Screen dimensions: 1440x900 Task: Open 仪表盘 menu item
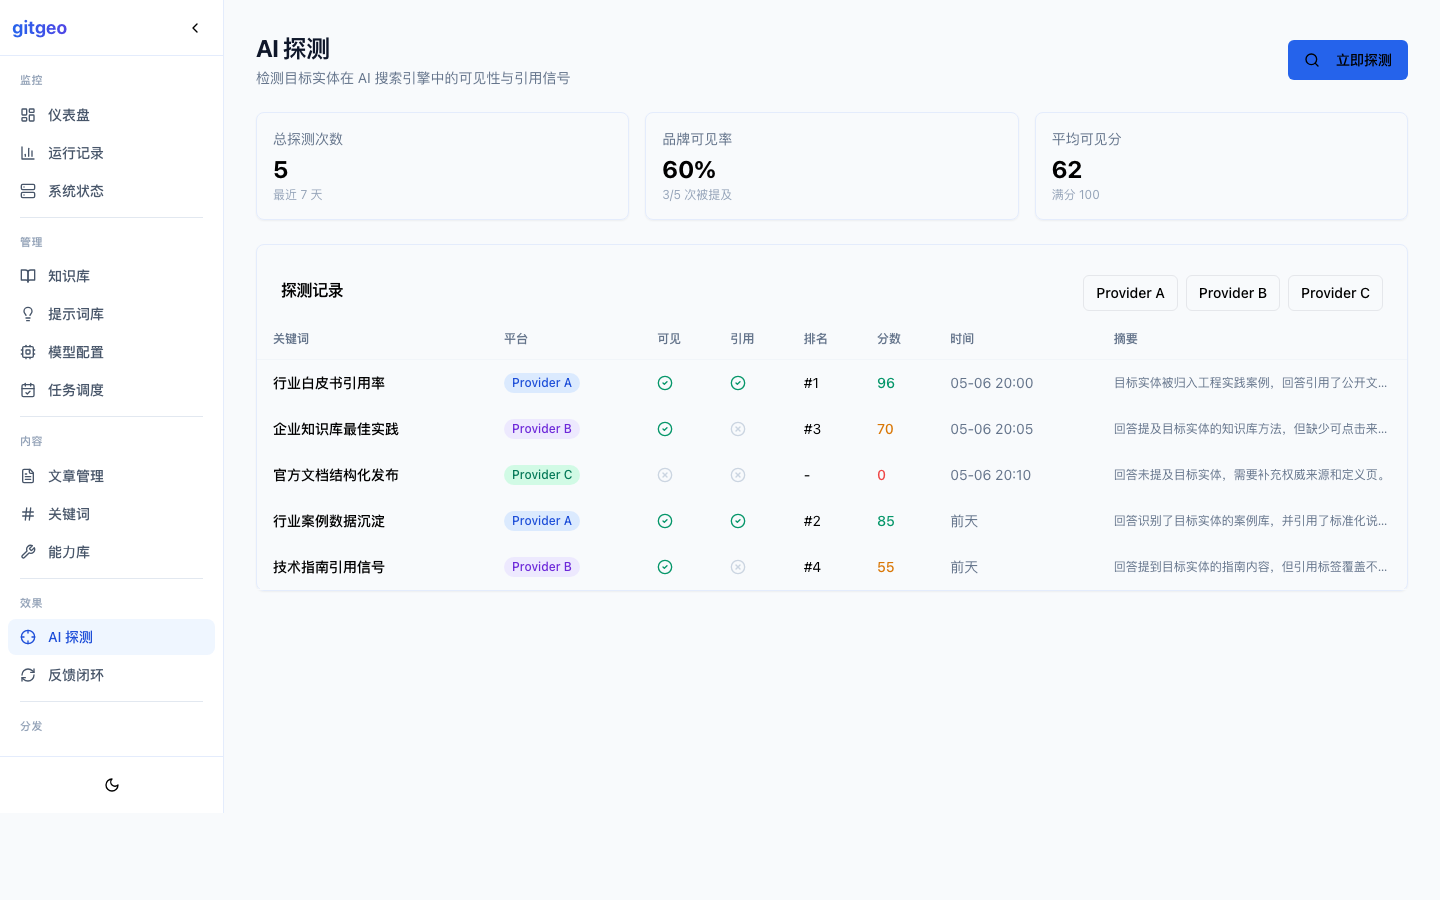coord(111,115)
